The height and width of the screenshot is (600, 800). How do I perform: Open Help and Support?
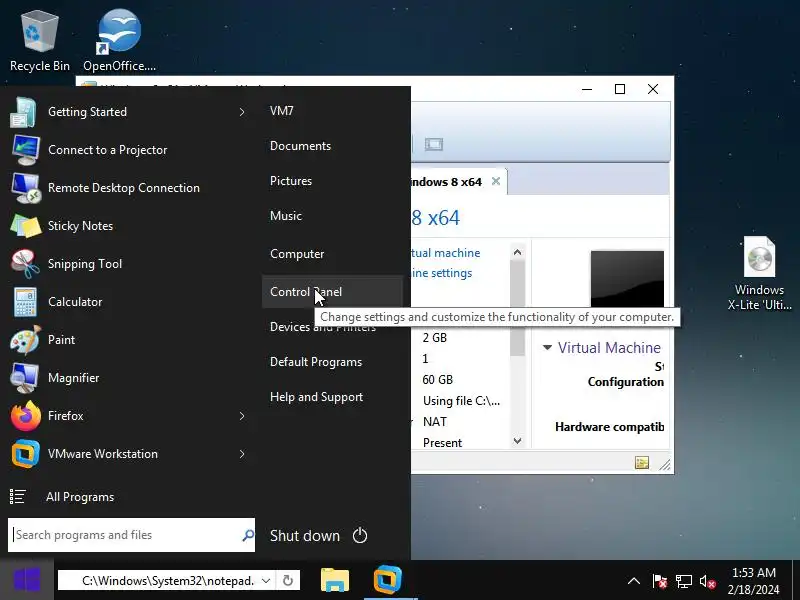pos(316,397)
